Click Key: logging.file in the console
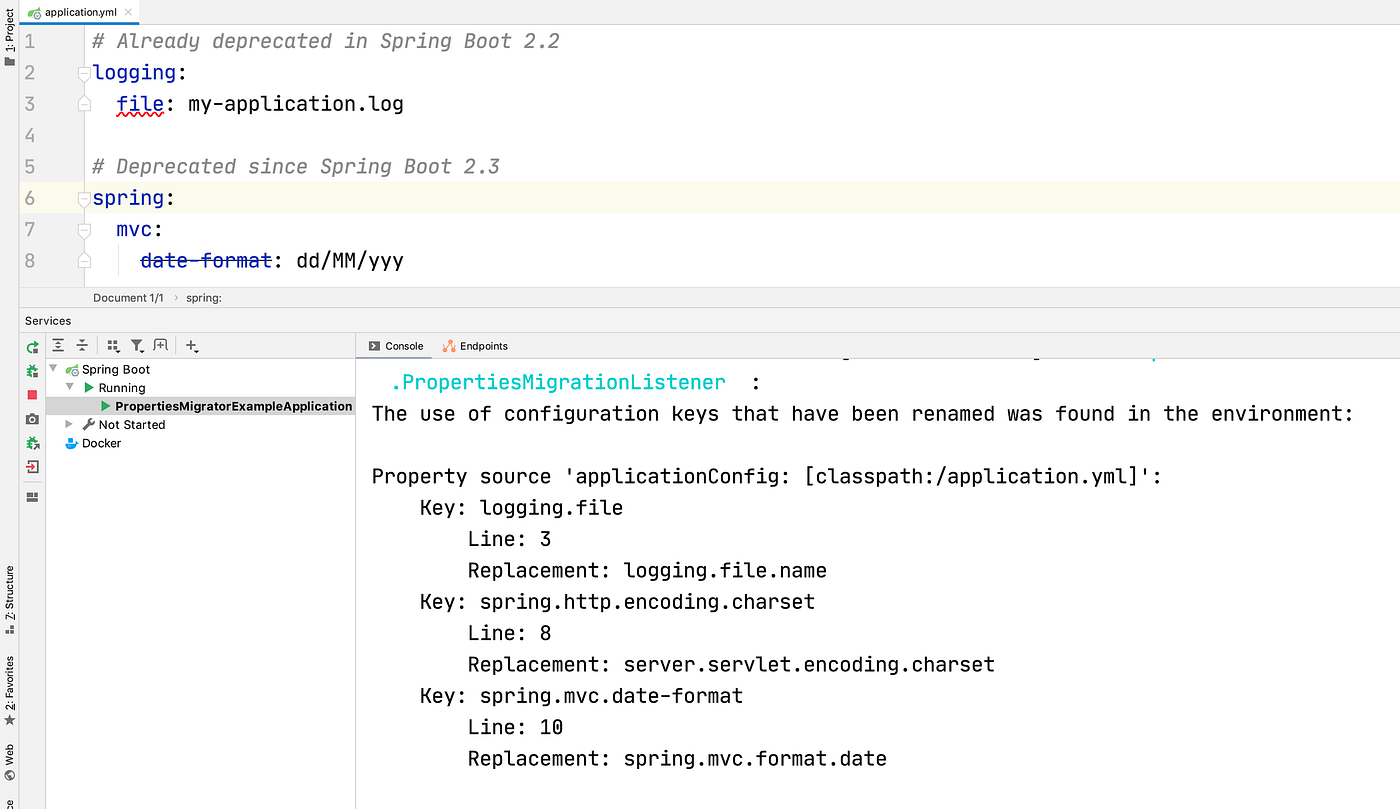Viewport: 1400px width, 809px height. (x=521, y=508)
